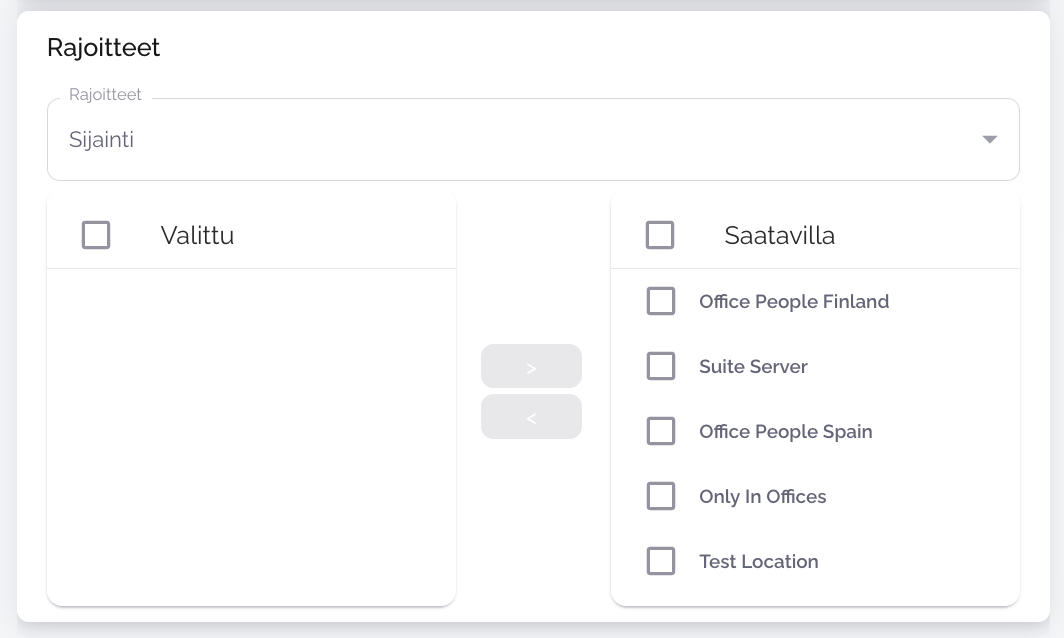The width and height of the screenshot is (1064, 638).
Task: Check the Suite Server checkbox
Action: pos(661,366)
